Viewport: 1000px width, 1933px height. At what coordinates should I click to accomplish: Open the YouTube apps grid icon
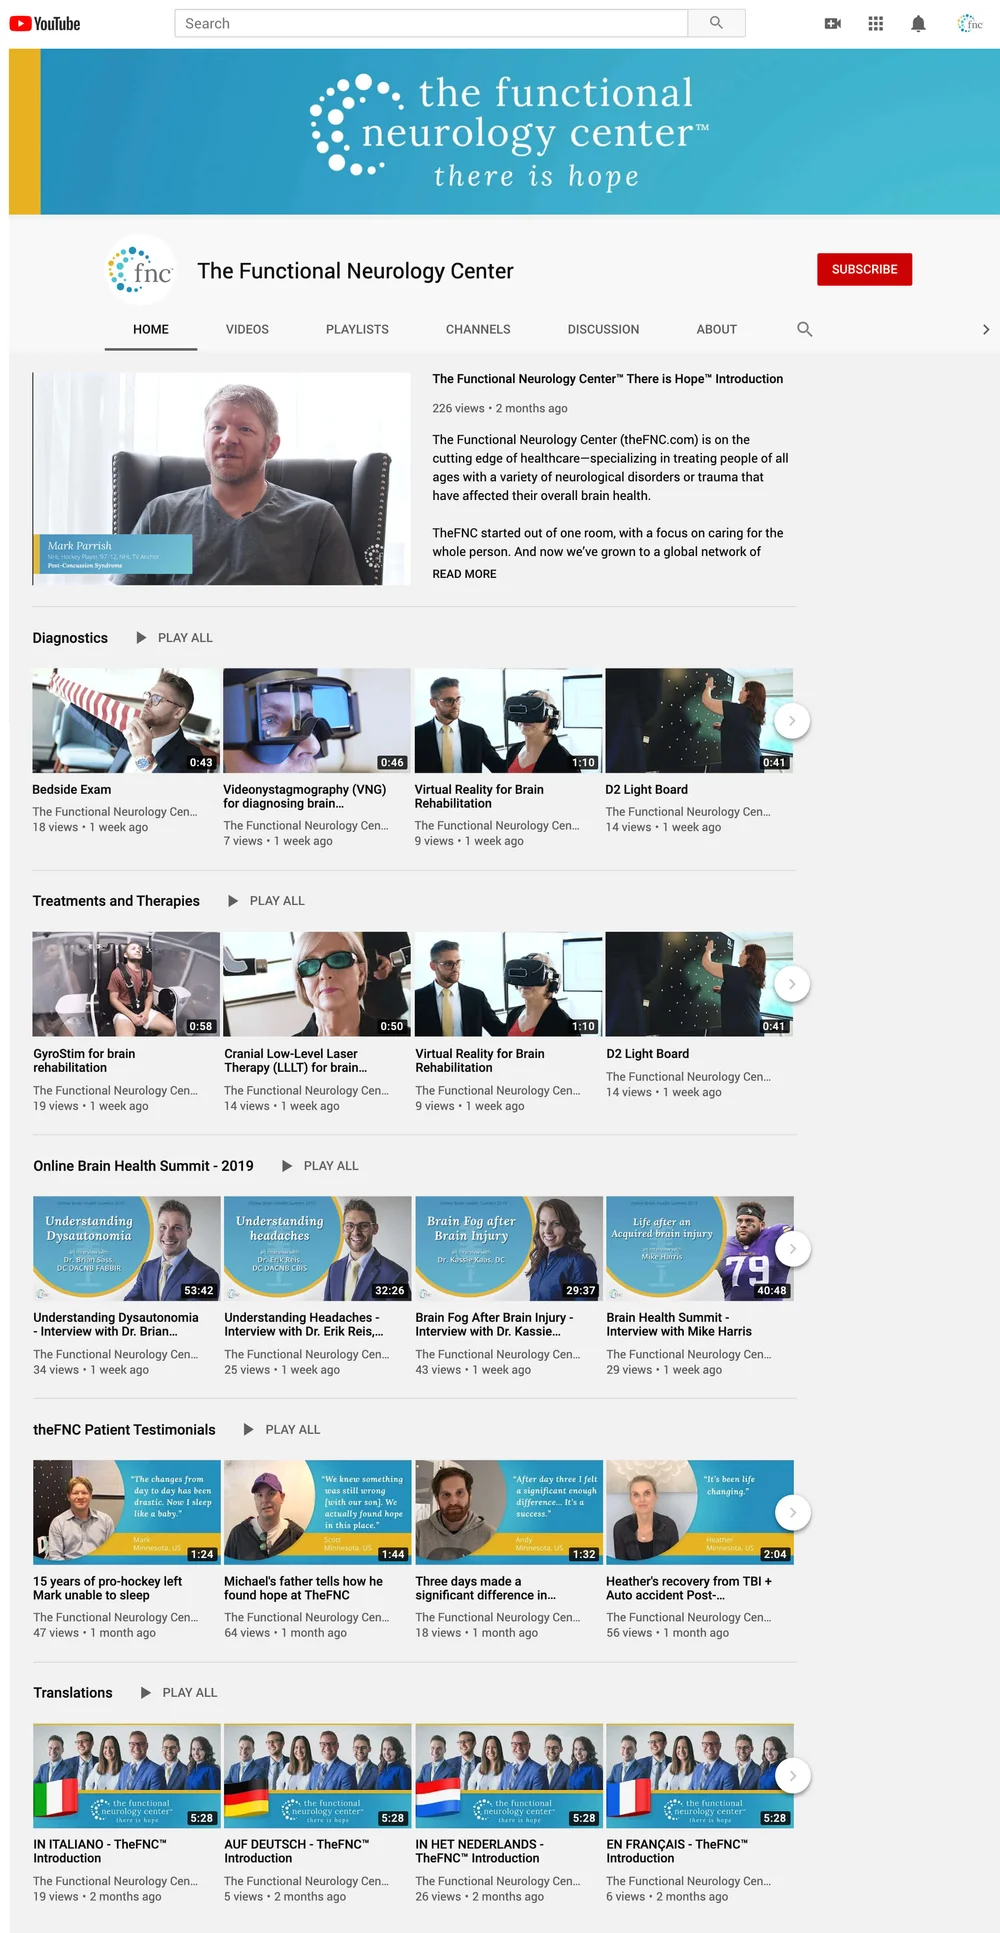(x=875, y=23)
